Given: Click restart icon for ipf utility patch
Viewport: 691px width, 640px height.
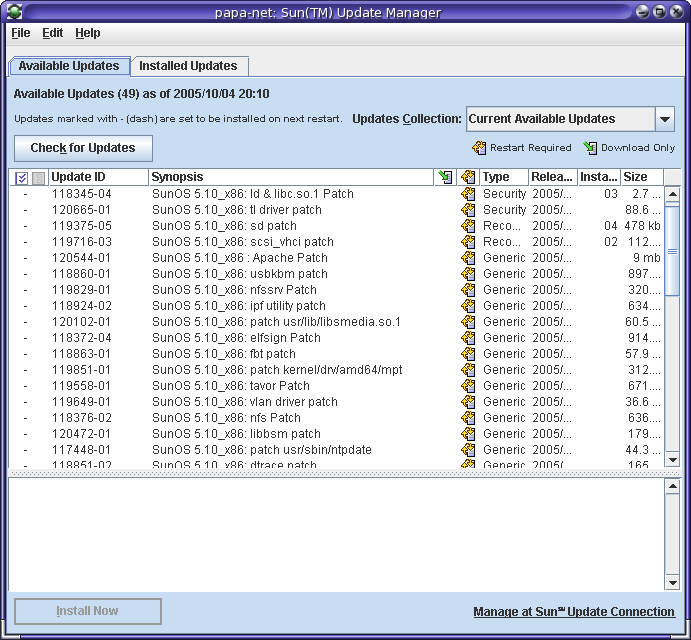Looking at the screenshot, I should pos(468,305).
